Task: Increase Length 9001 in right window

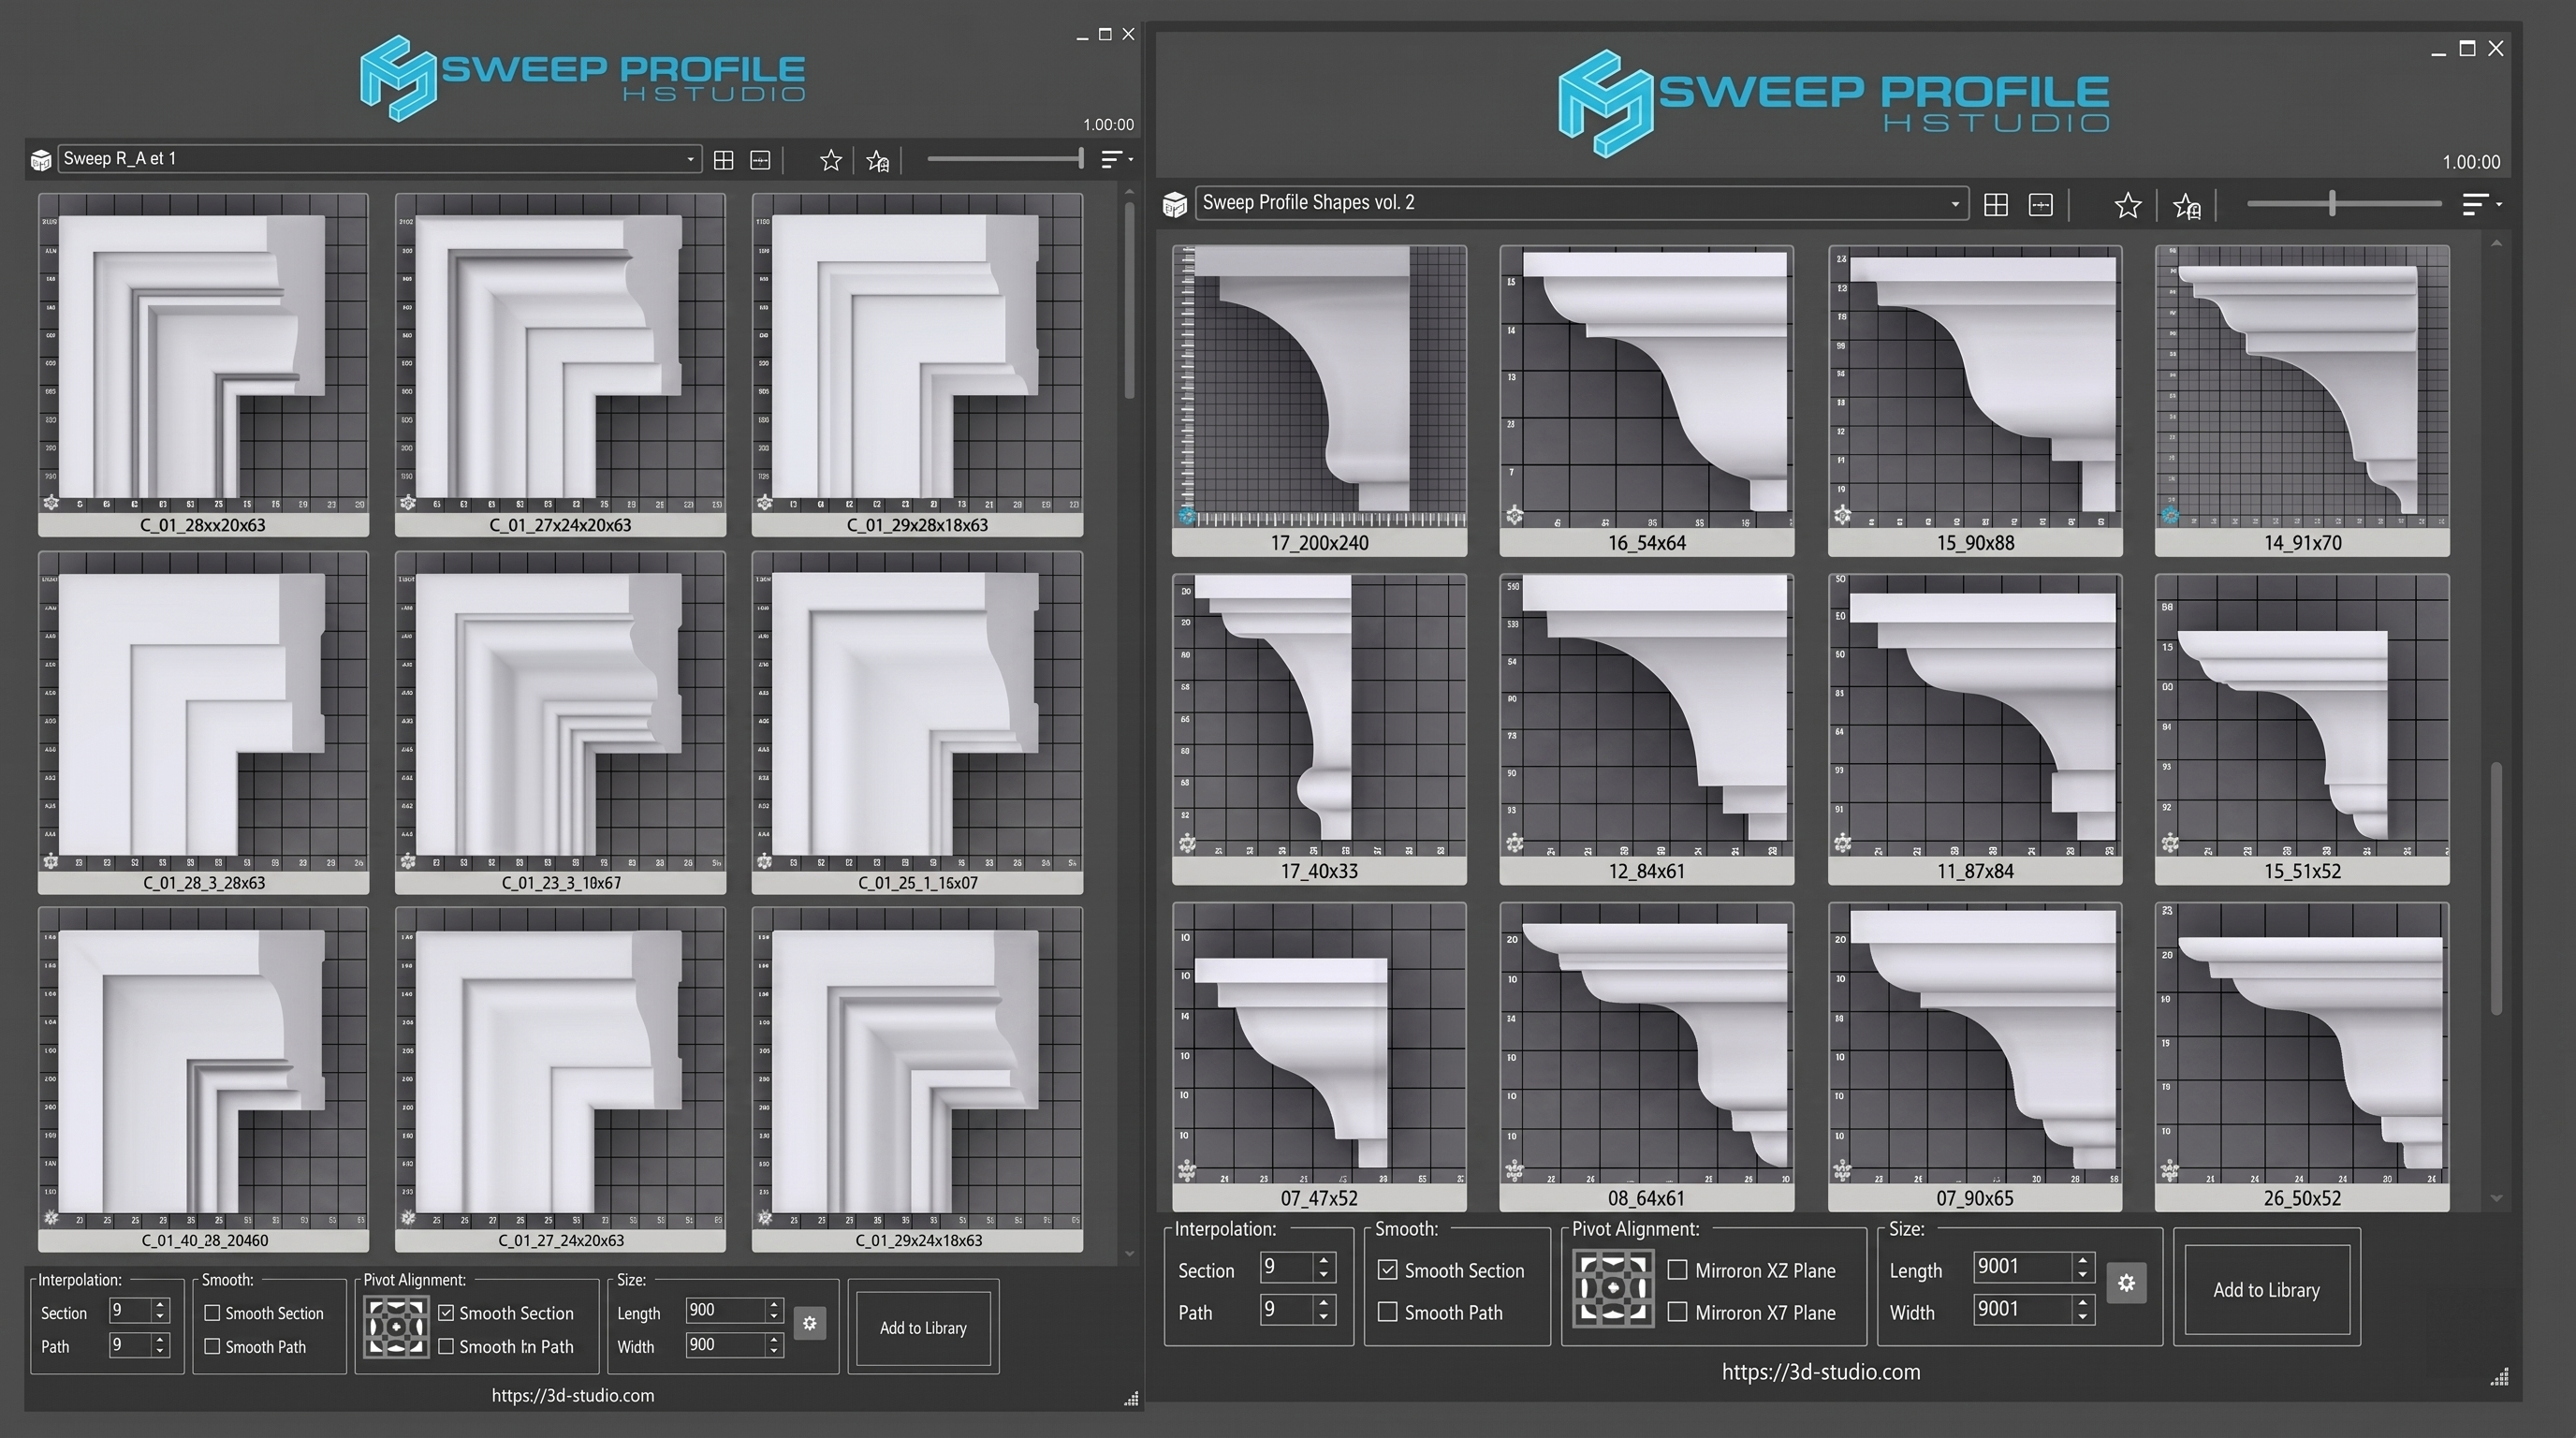Action: point(2082,1260)
